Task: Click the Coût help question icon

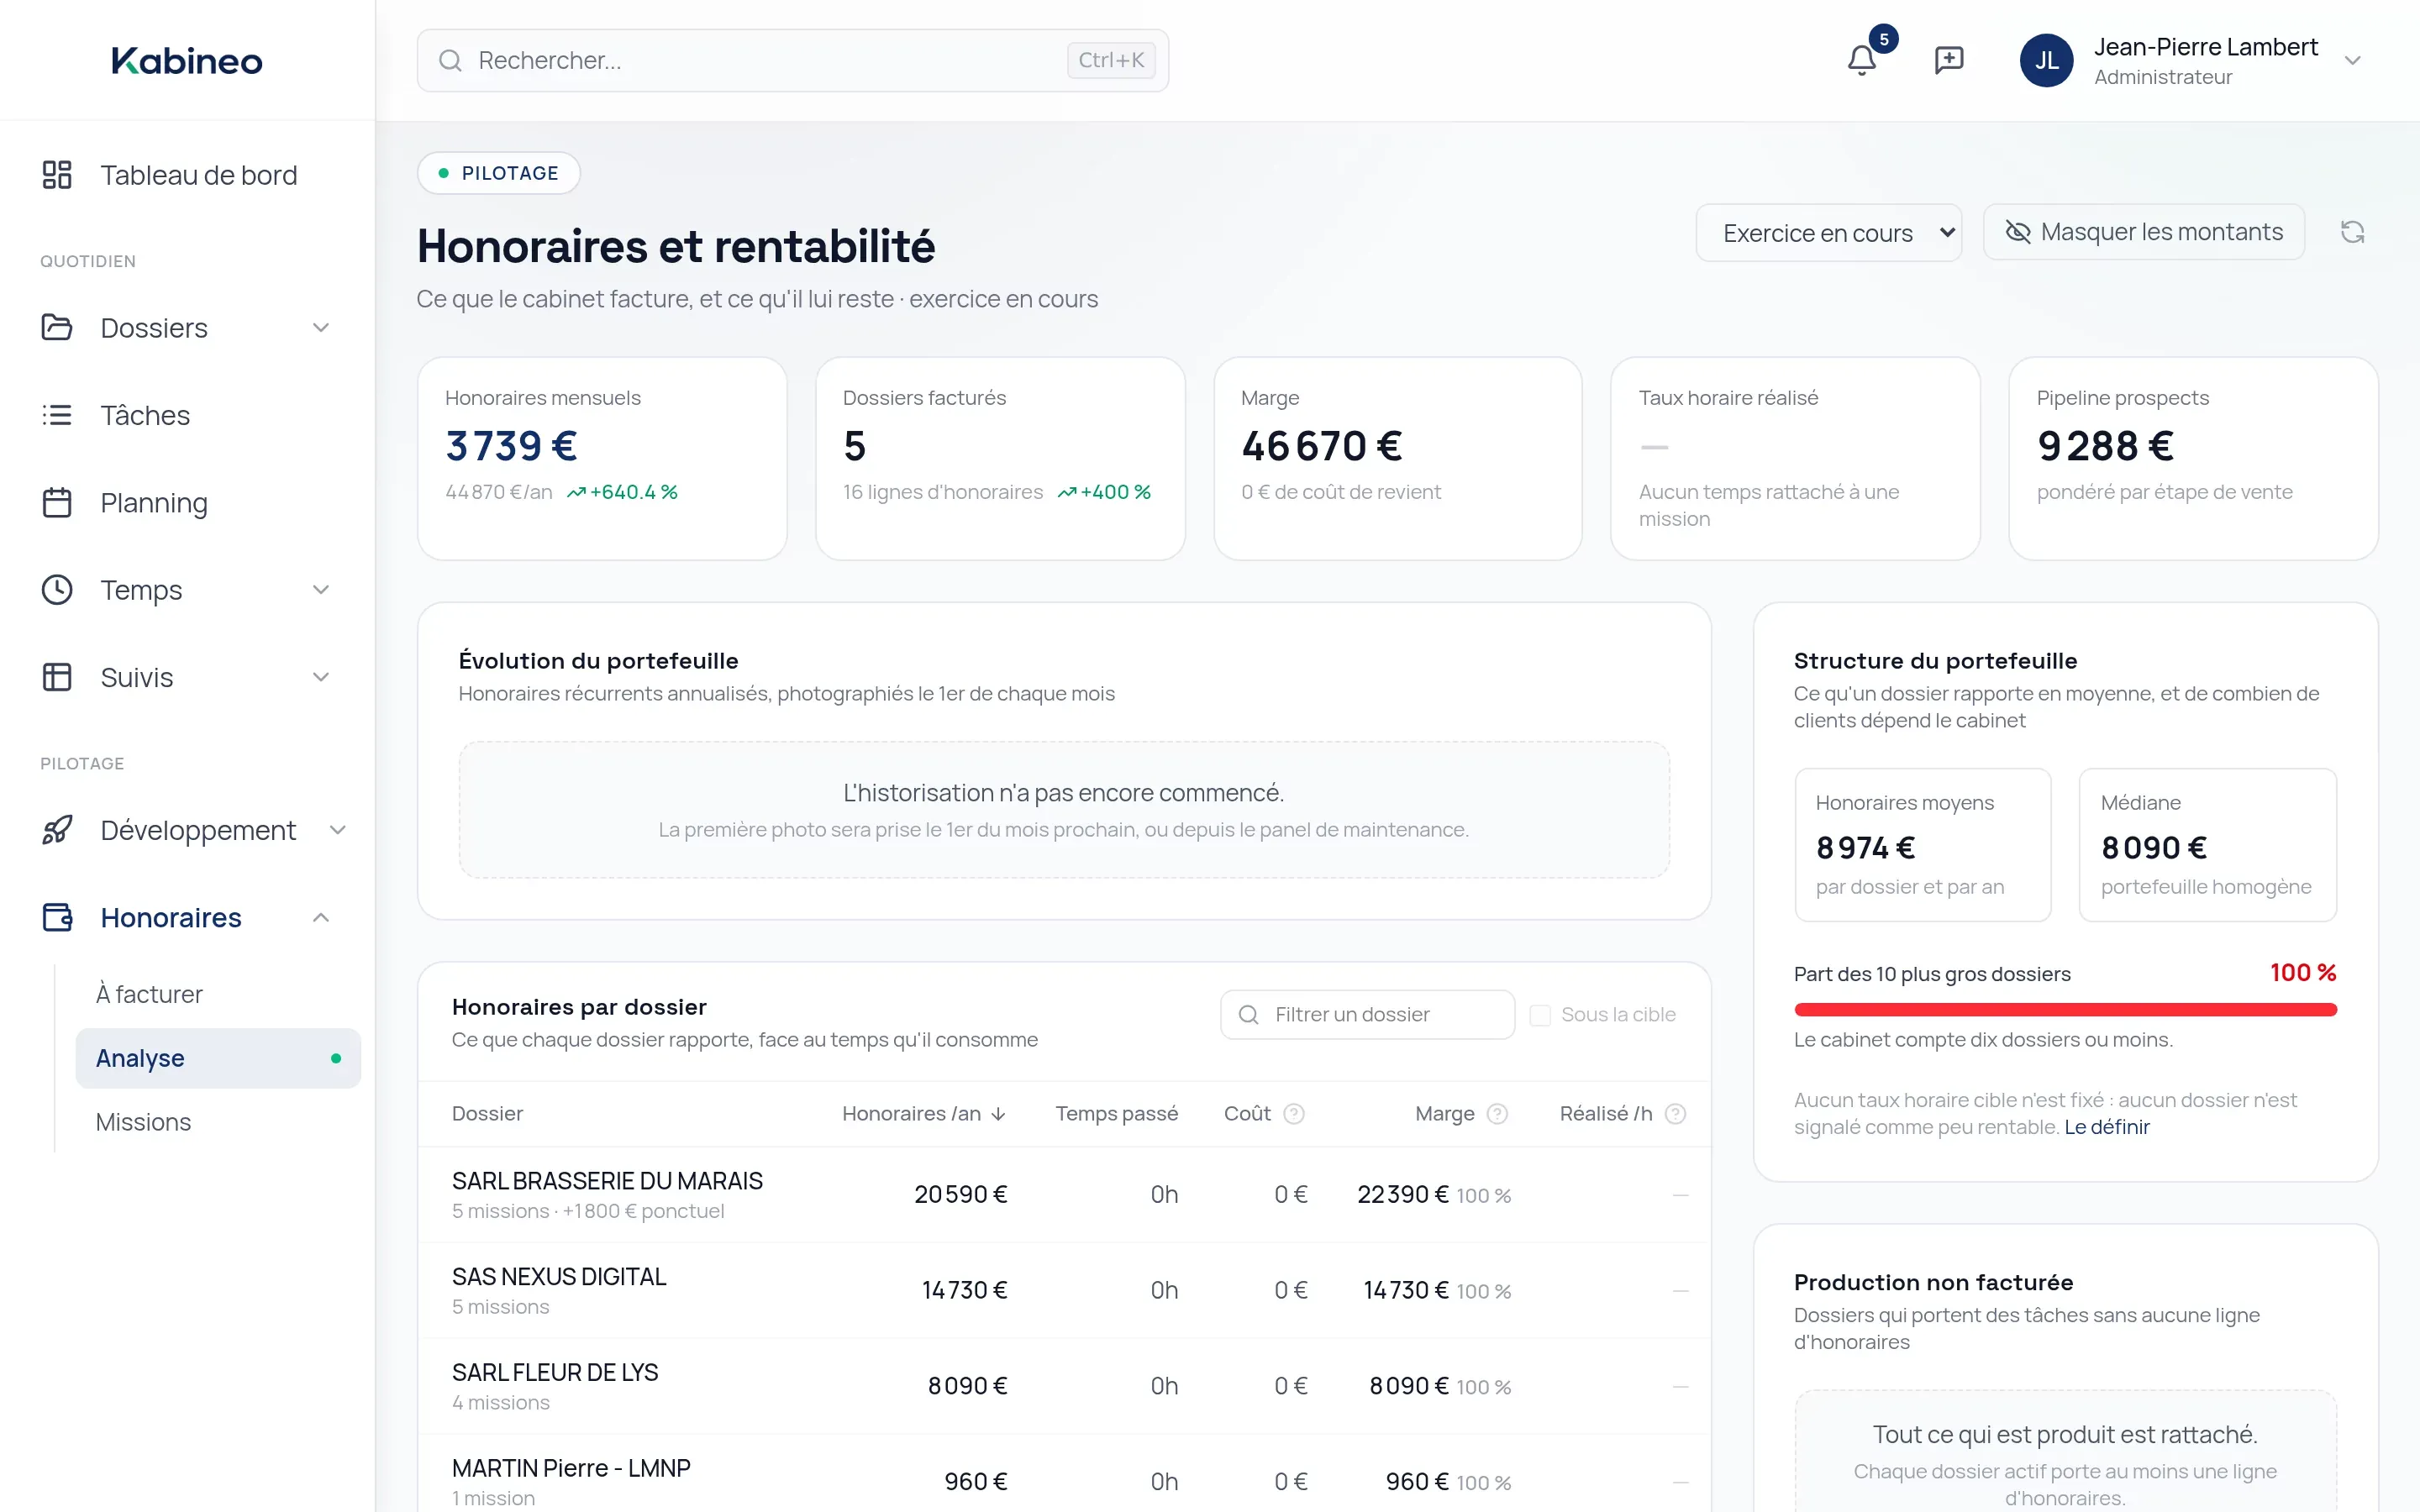Action: (1294, 1113)
